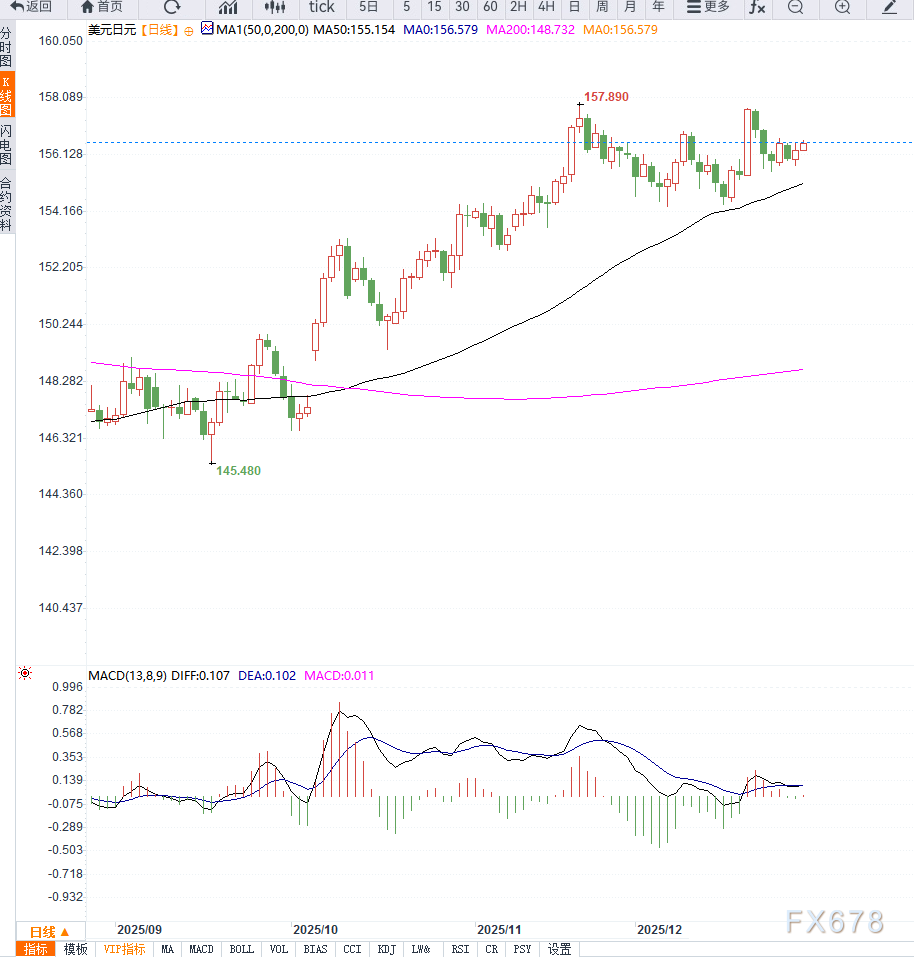
Task: Click the bar chart style icon
Action: click(228, 7)
